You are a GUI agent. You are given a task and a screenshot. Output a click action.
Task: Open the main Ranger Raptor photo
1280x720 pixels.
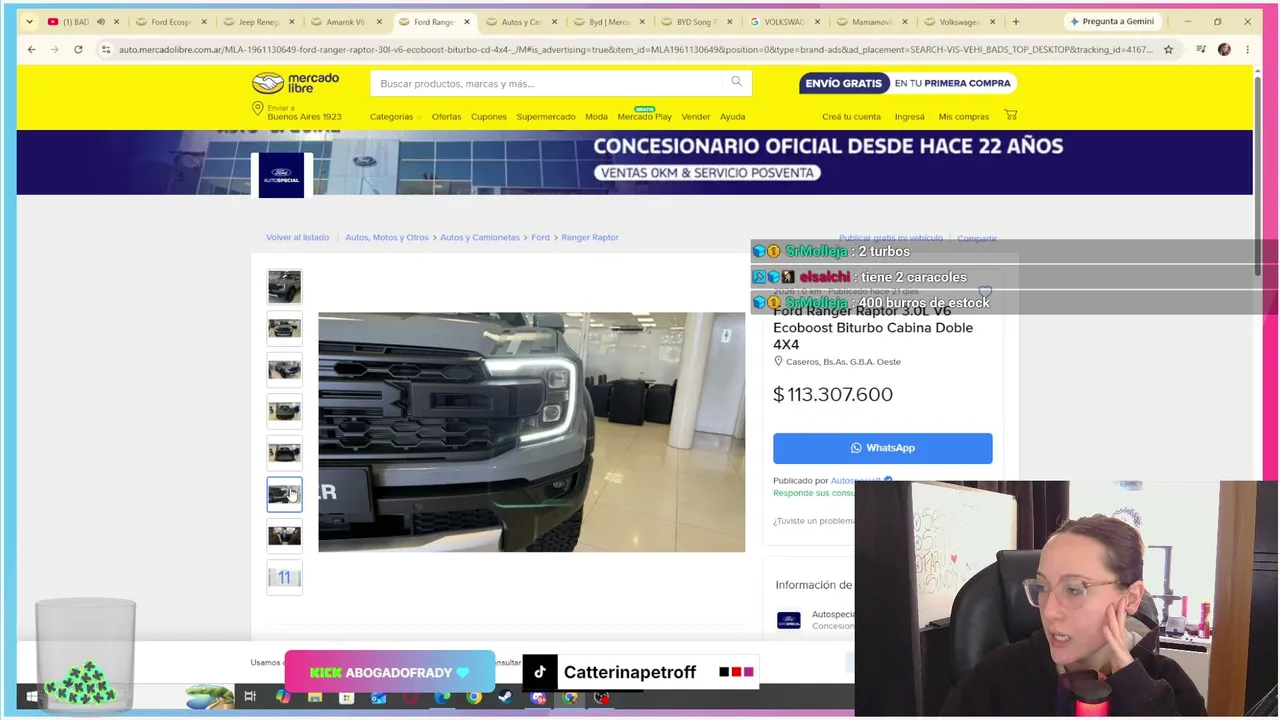(x=531, y=432)
